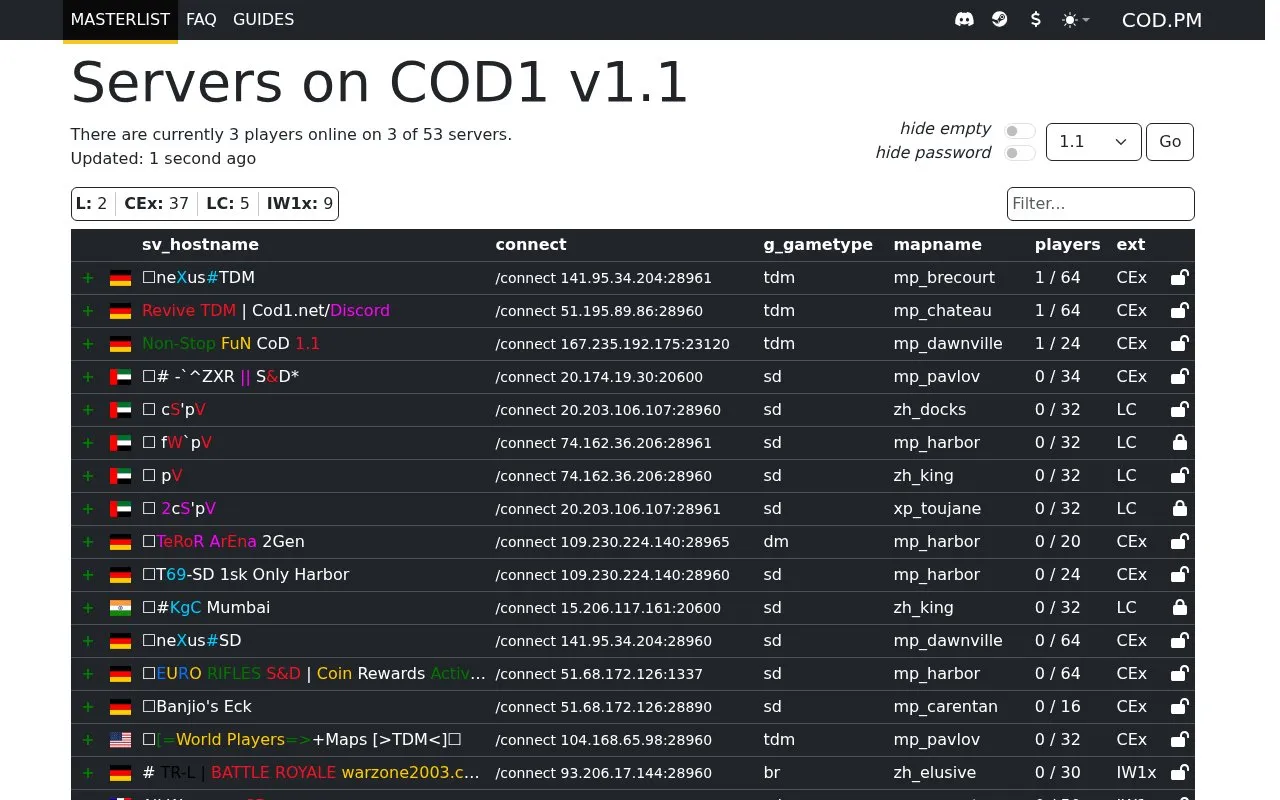
Task: Click the IW1x: 9 count filter
Action: click(x=300, y=204)
